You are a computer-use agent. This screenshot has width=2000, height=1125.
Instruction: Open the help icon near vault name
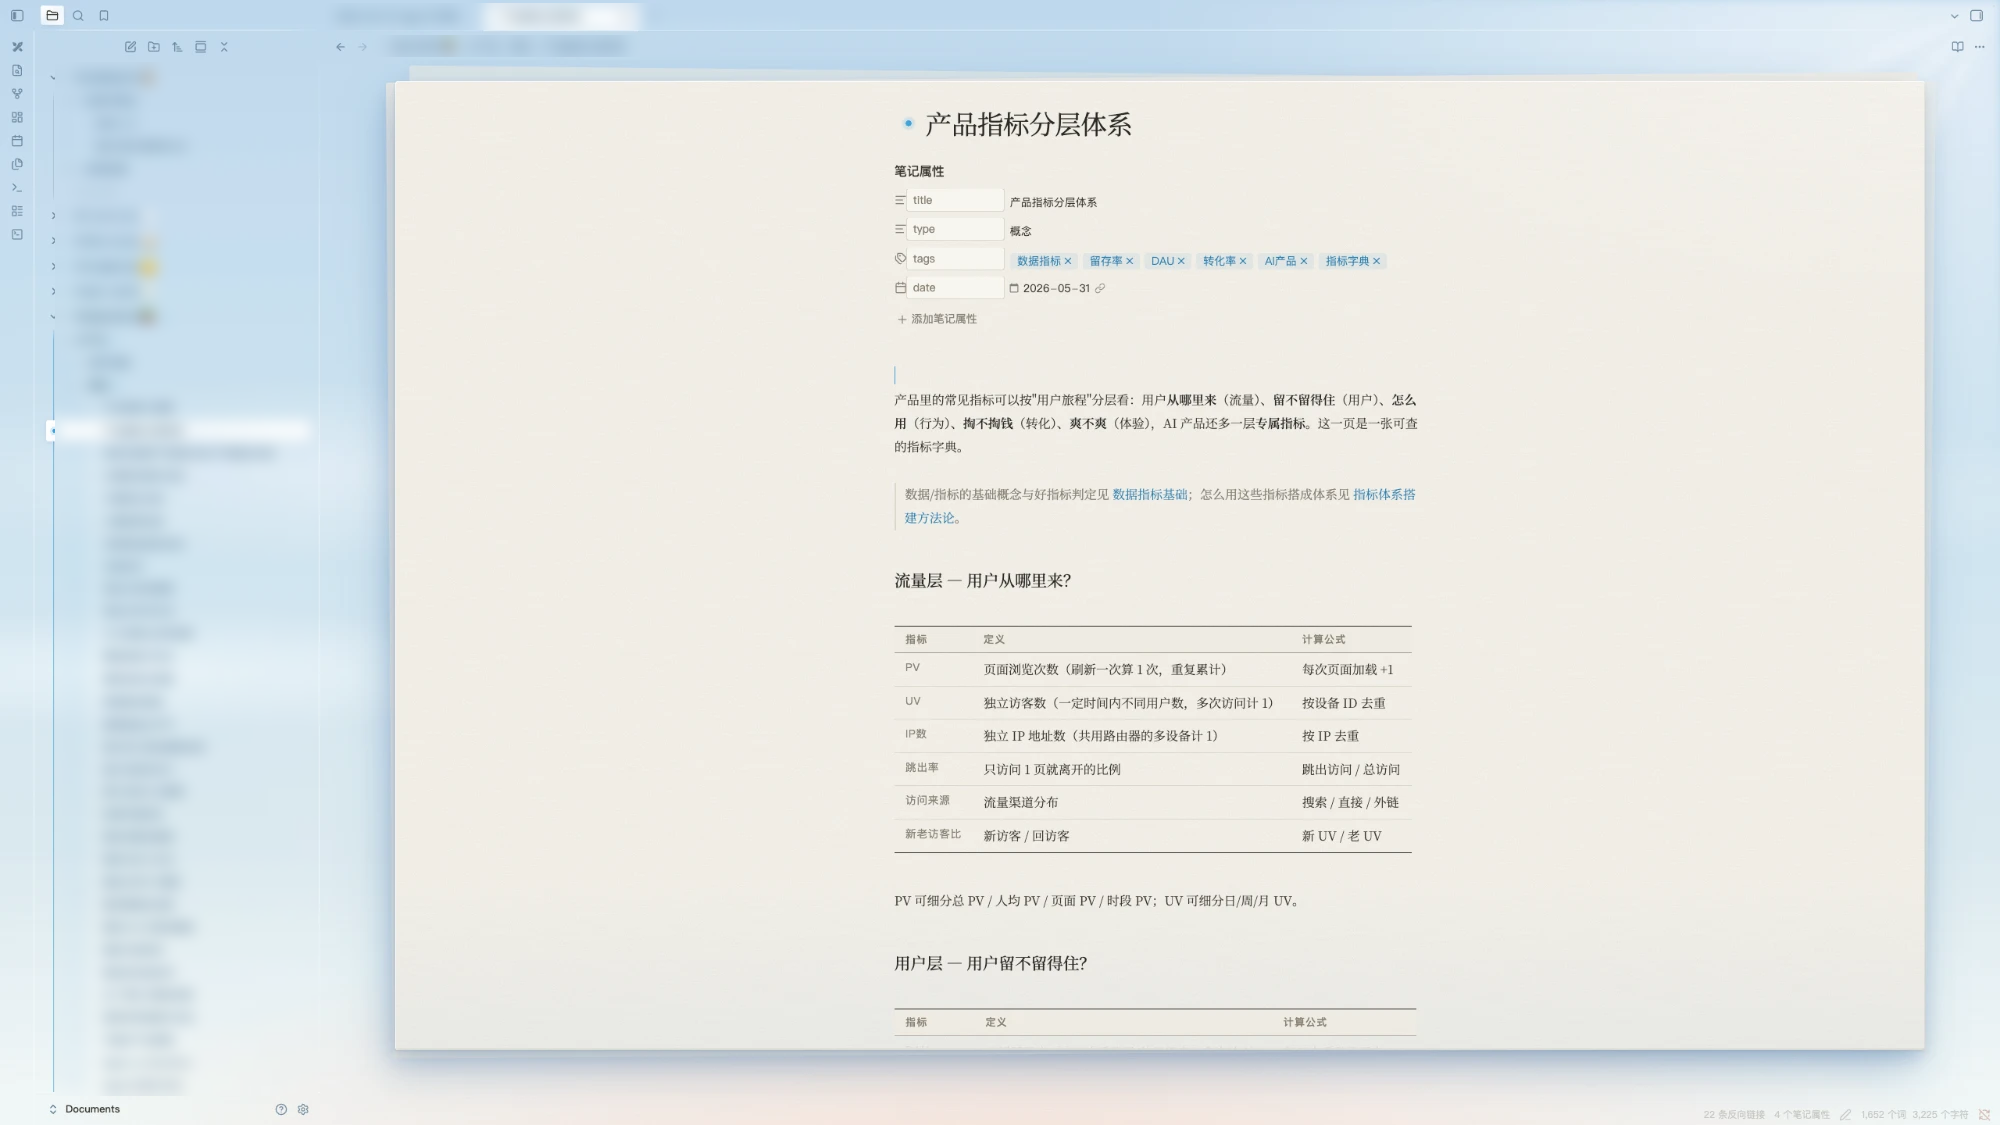pos(281,1109)
